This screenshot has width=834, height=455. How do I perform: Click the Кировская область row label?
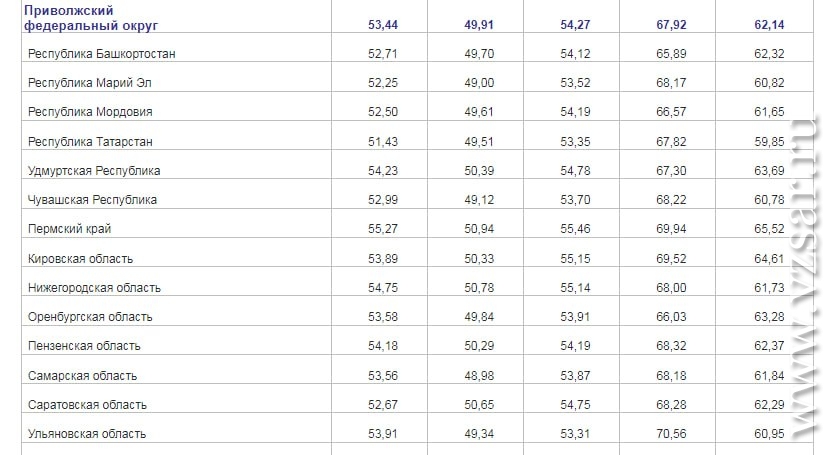pyautogui.click(x=80, y=259)
